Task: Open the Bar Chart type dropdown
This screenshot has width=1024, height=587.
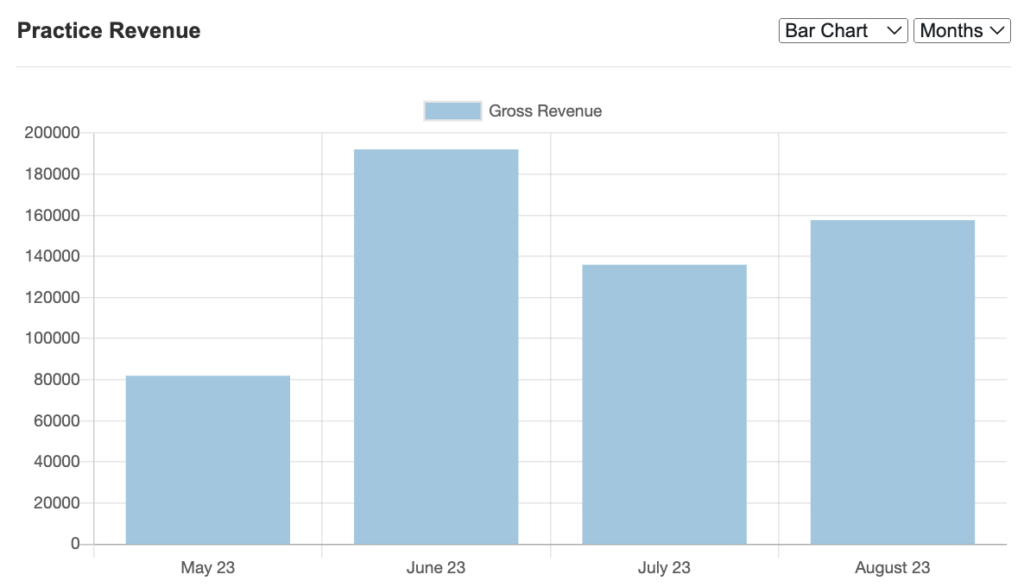Action: click(842, 31)
